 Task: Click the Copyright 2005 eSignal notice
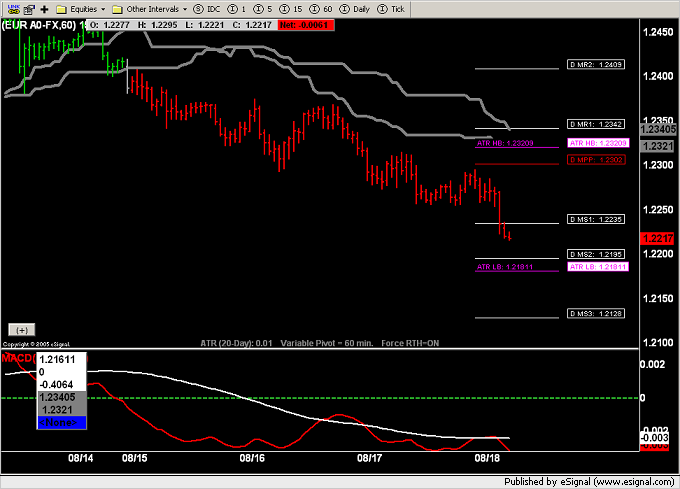pyautogui.click(x=36, y=344)
